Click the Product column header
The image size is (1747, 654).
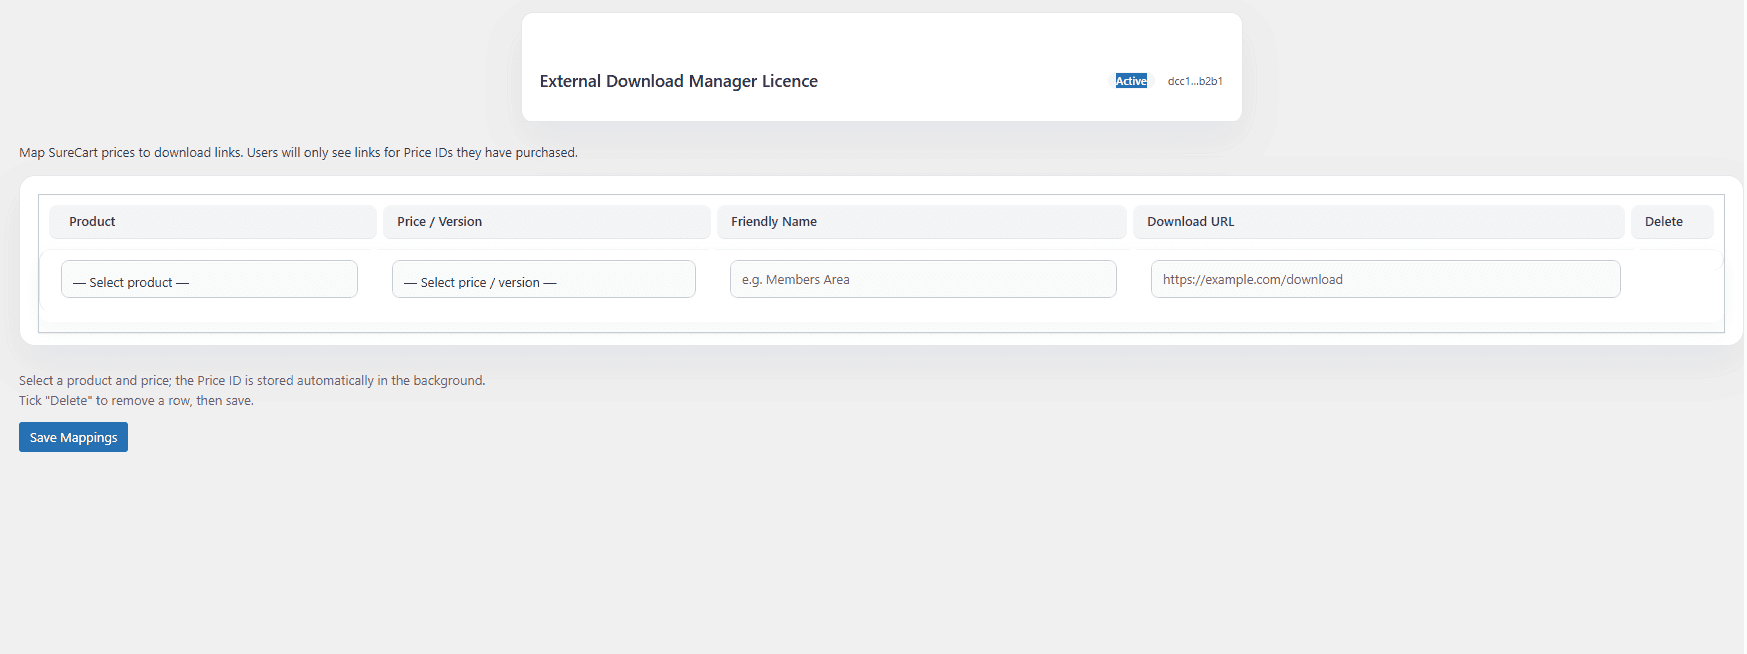[213, 222]
